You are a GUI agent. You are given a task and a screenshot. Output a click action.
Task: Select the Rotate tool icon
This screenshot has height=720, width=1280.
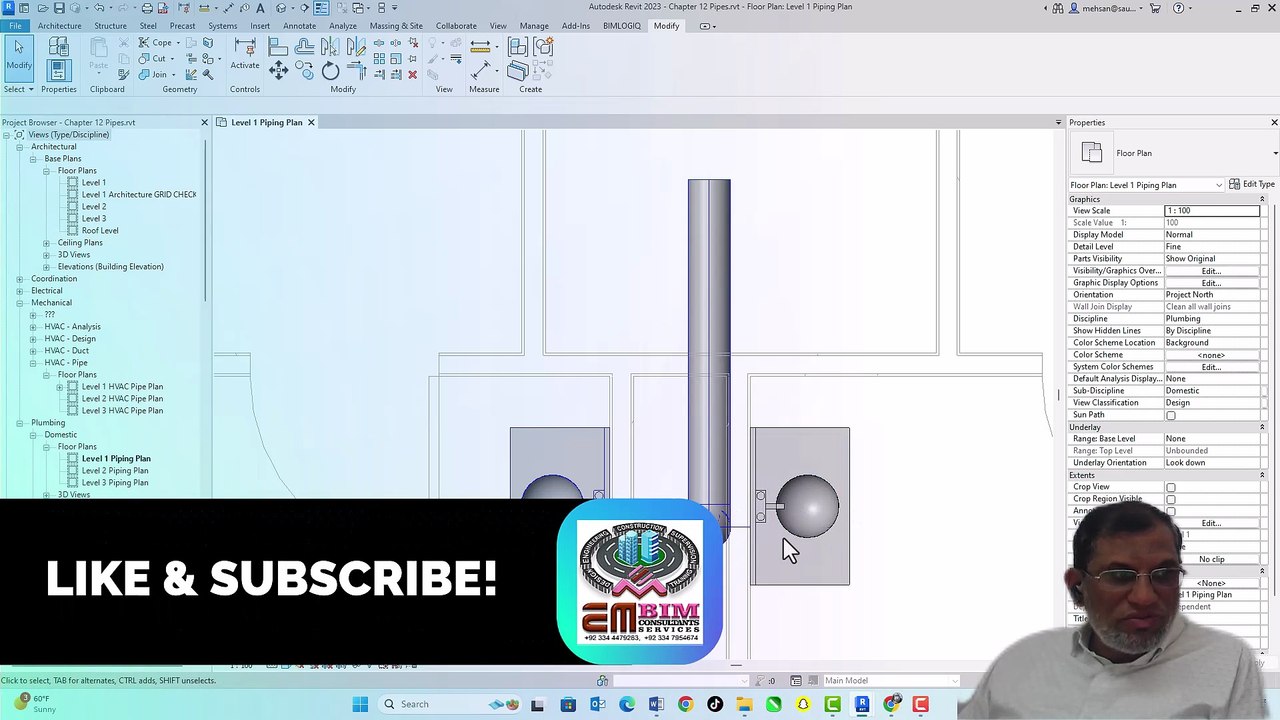(x=330, y=71)
